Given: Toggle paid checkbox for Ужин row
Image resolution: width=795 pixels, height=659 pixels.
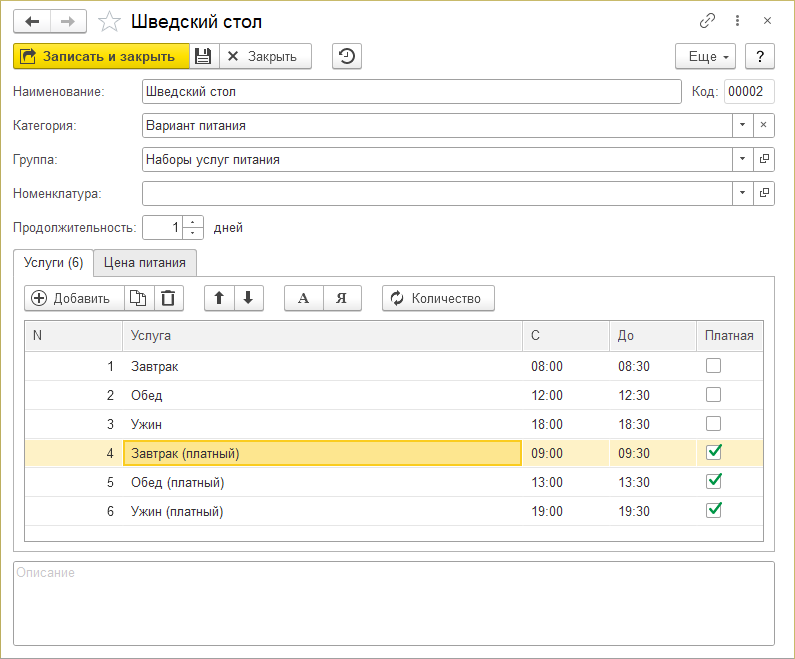Looking at the screenshot, I should click(x=713, y=424).
